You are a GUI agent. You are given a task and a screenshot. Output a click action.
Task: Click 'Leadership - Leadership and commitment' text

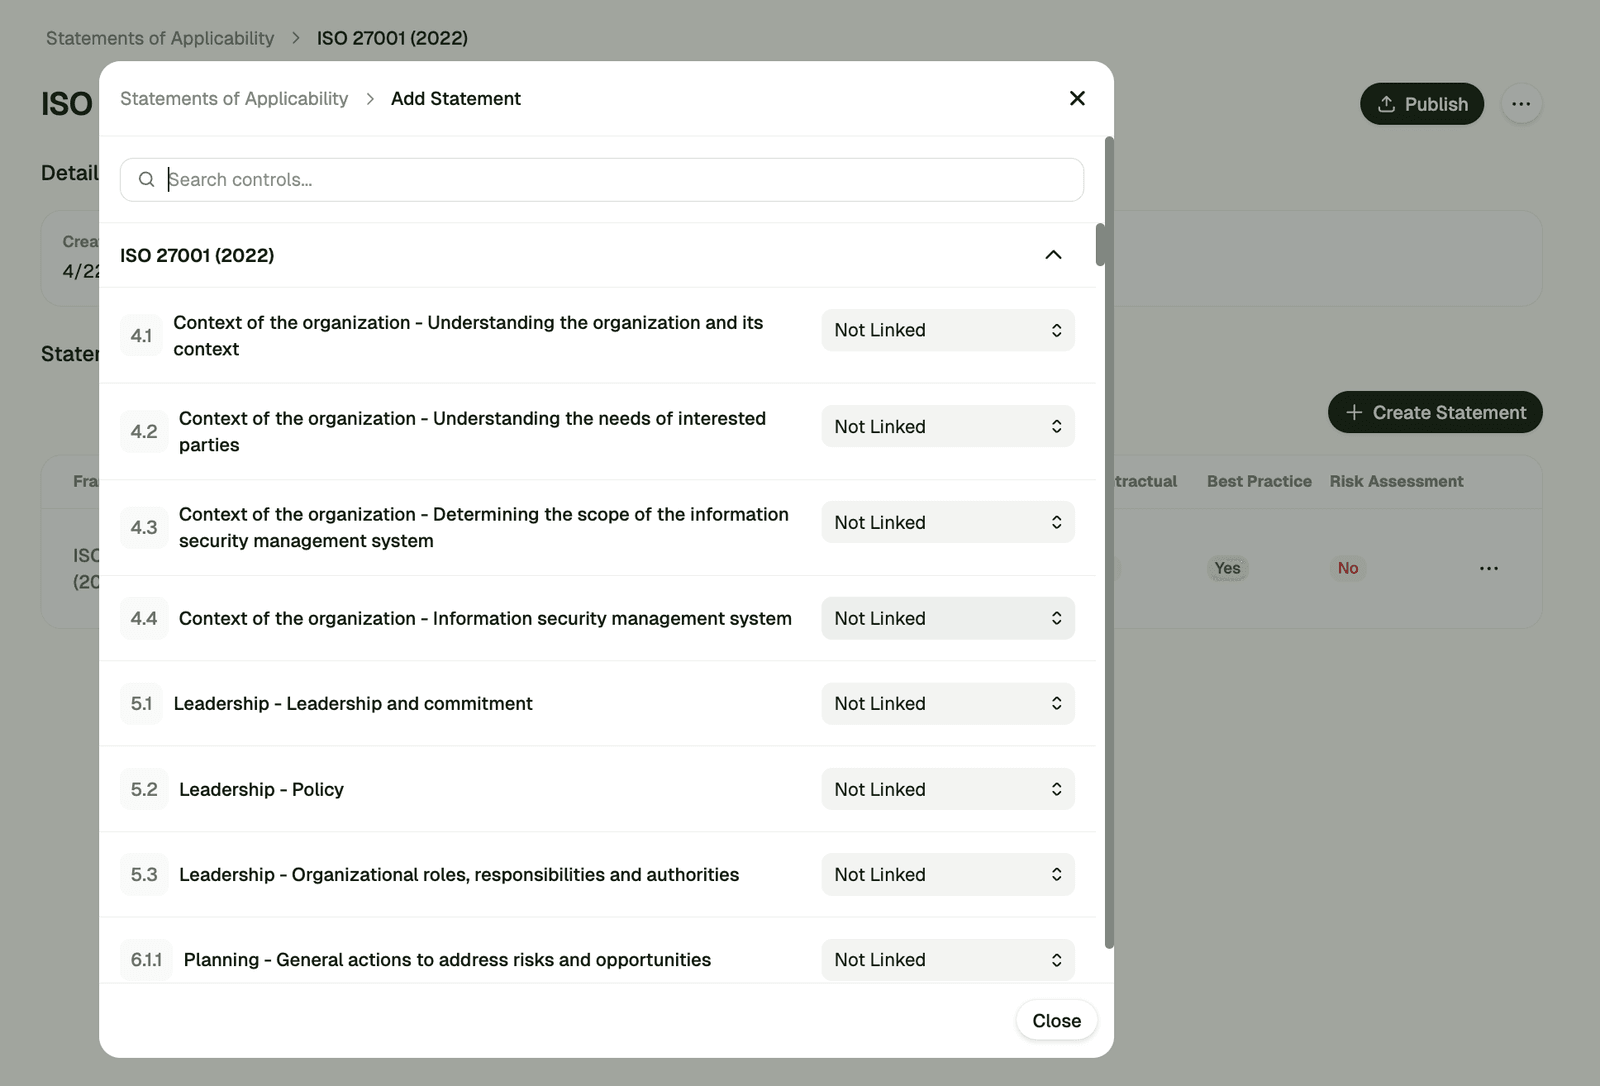[x=353, y=703]
